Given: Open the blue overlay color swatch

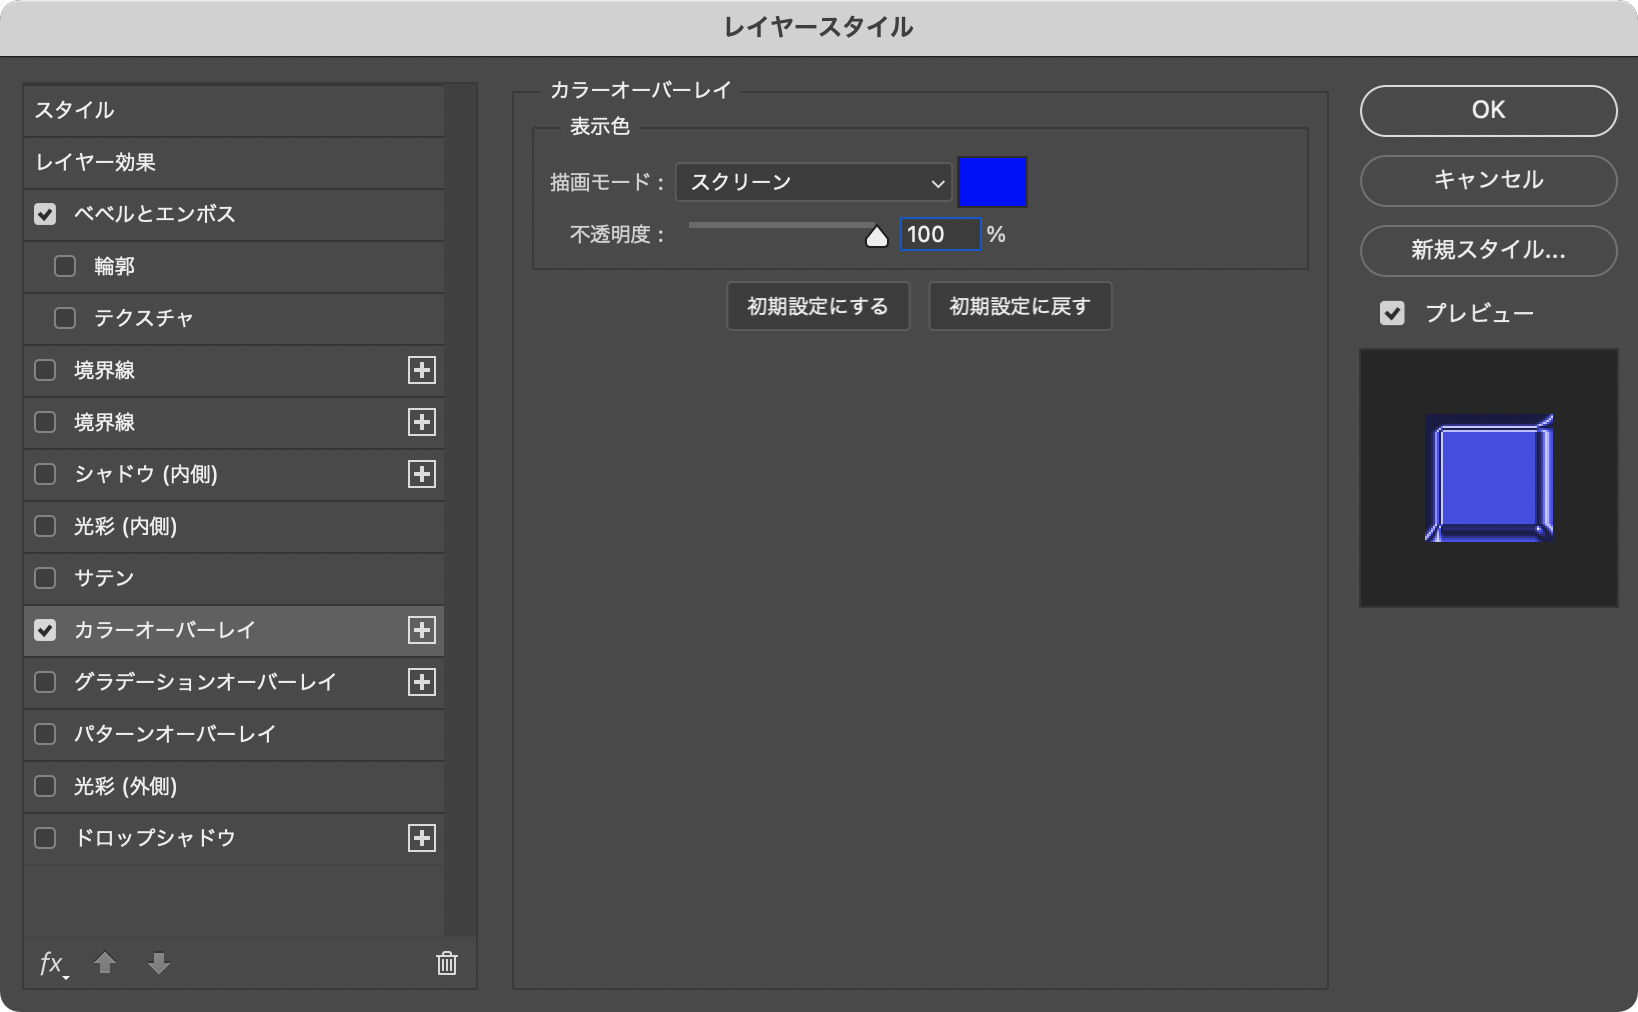Looking at the screenshot, I should pyautogui.click(x=992, y=182).
